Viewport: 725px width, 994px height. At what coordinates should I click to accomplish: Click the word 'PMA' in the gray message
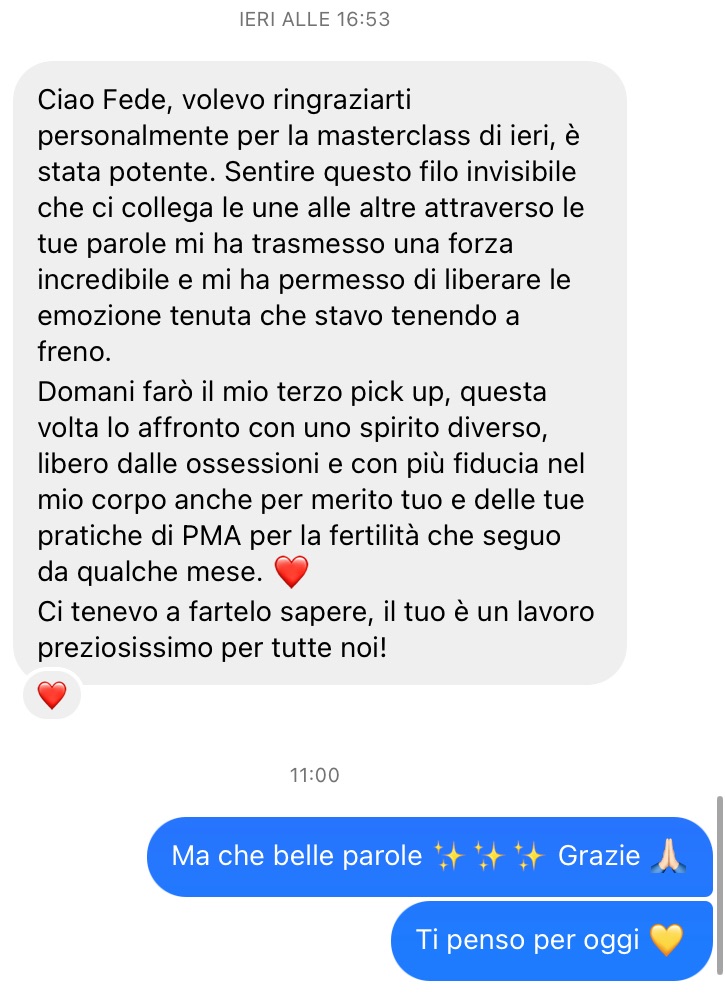point(212,536)
